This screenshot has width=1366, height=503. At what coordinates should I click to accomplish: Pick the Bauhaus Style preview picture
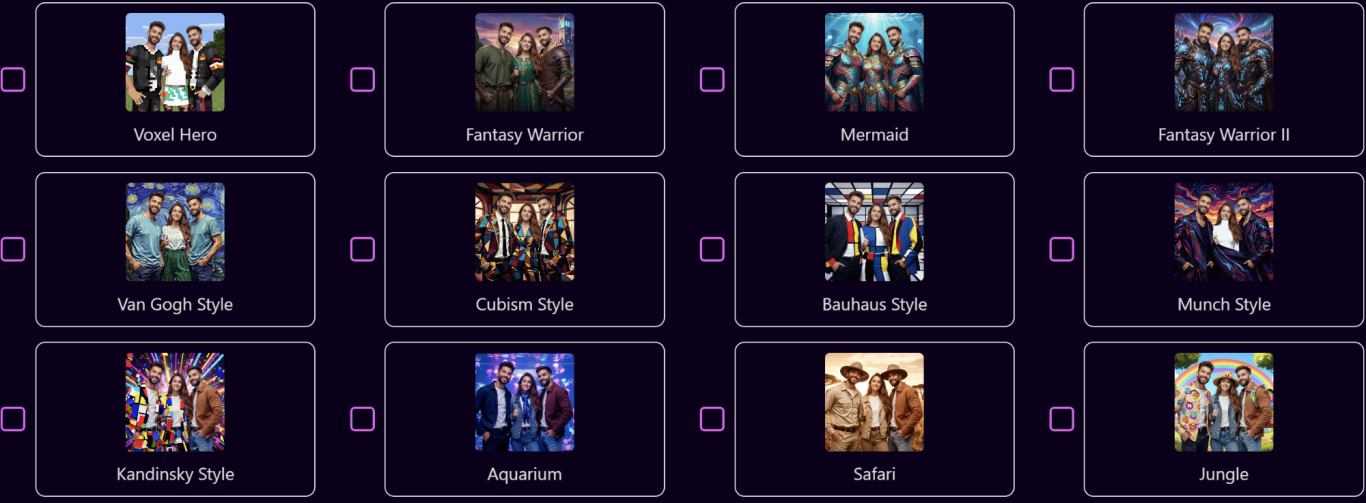point(874,232)
